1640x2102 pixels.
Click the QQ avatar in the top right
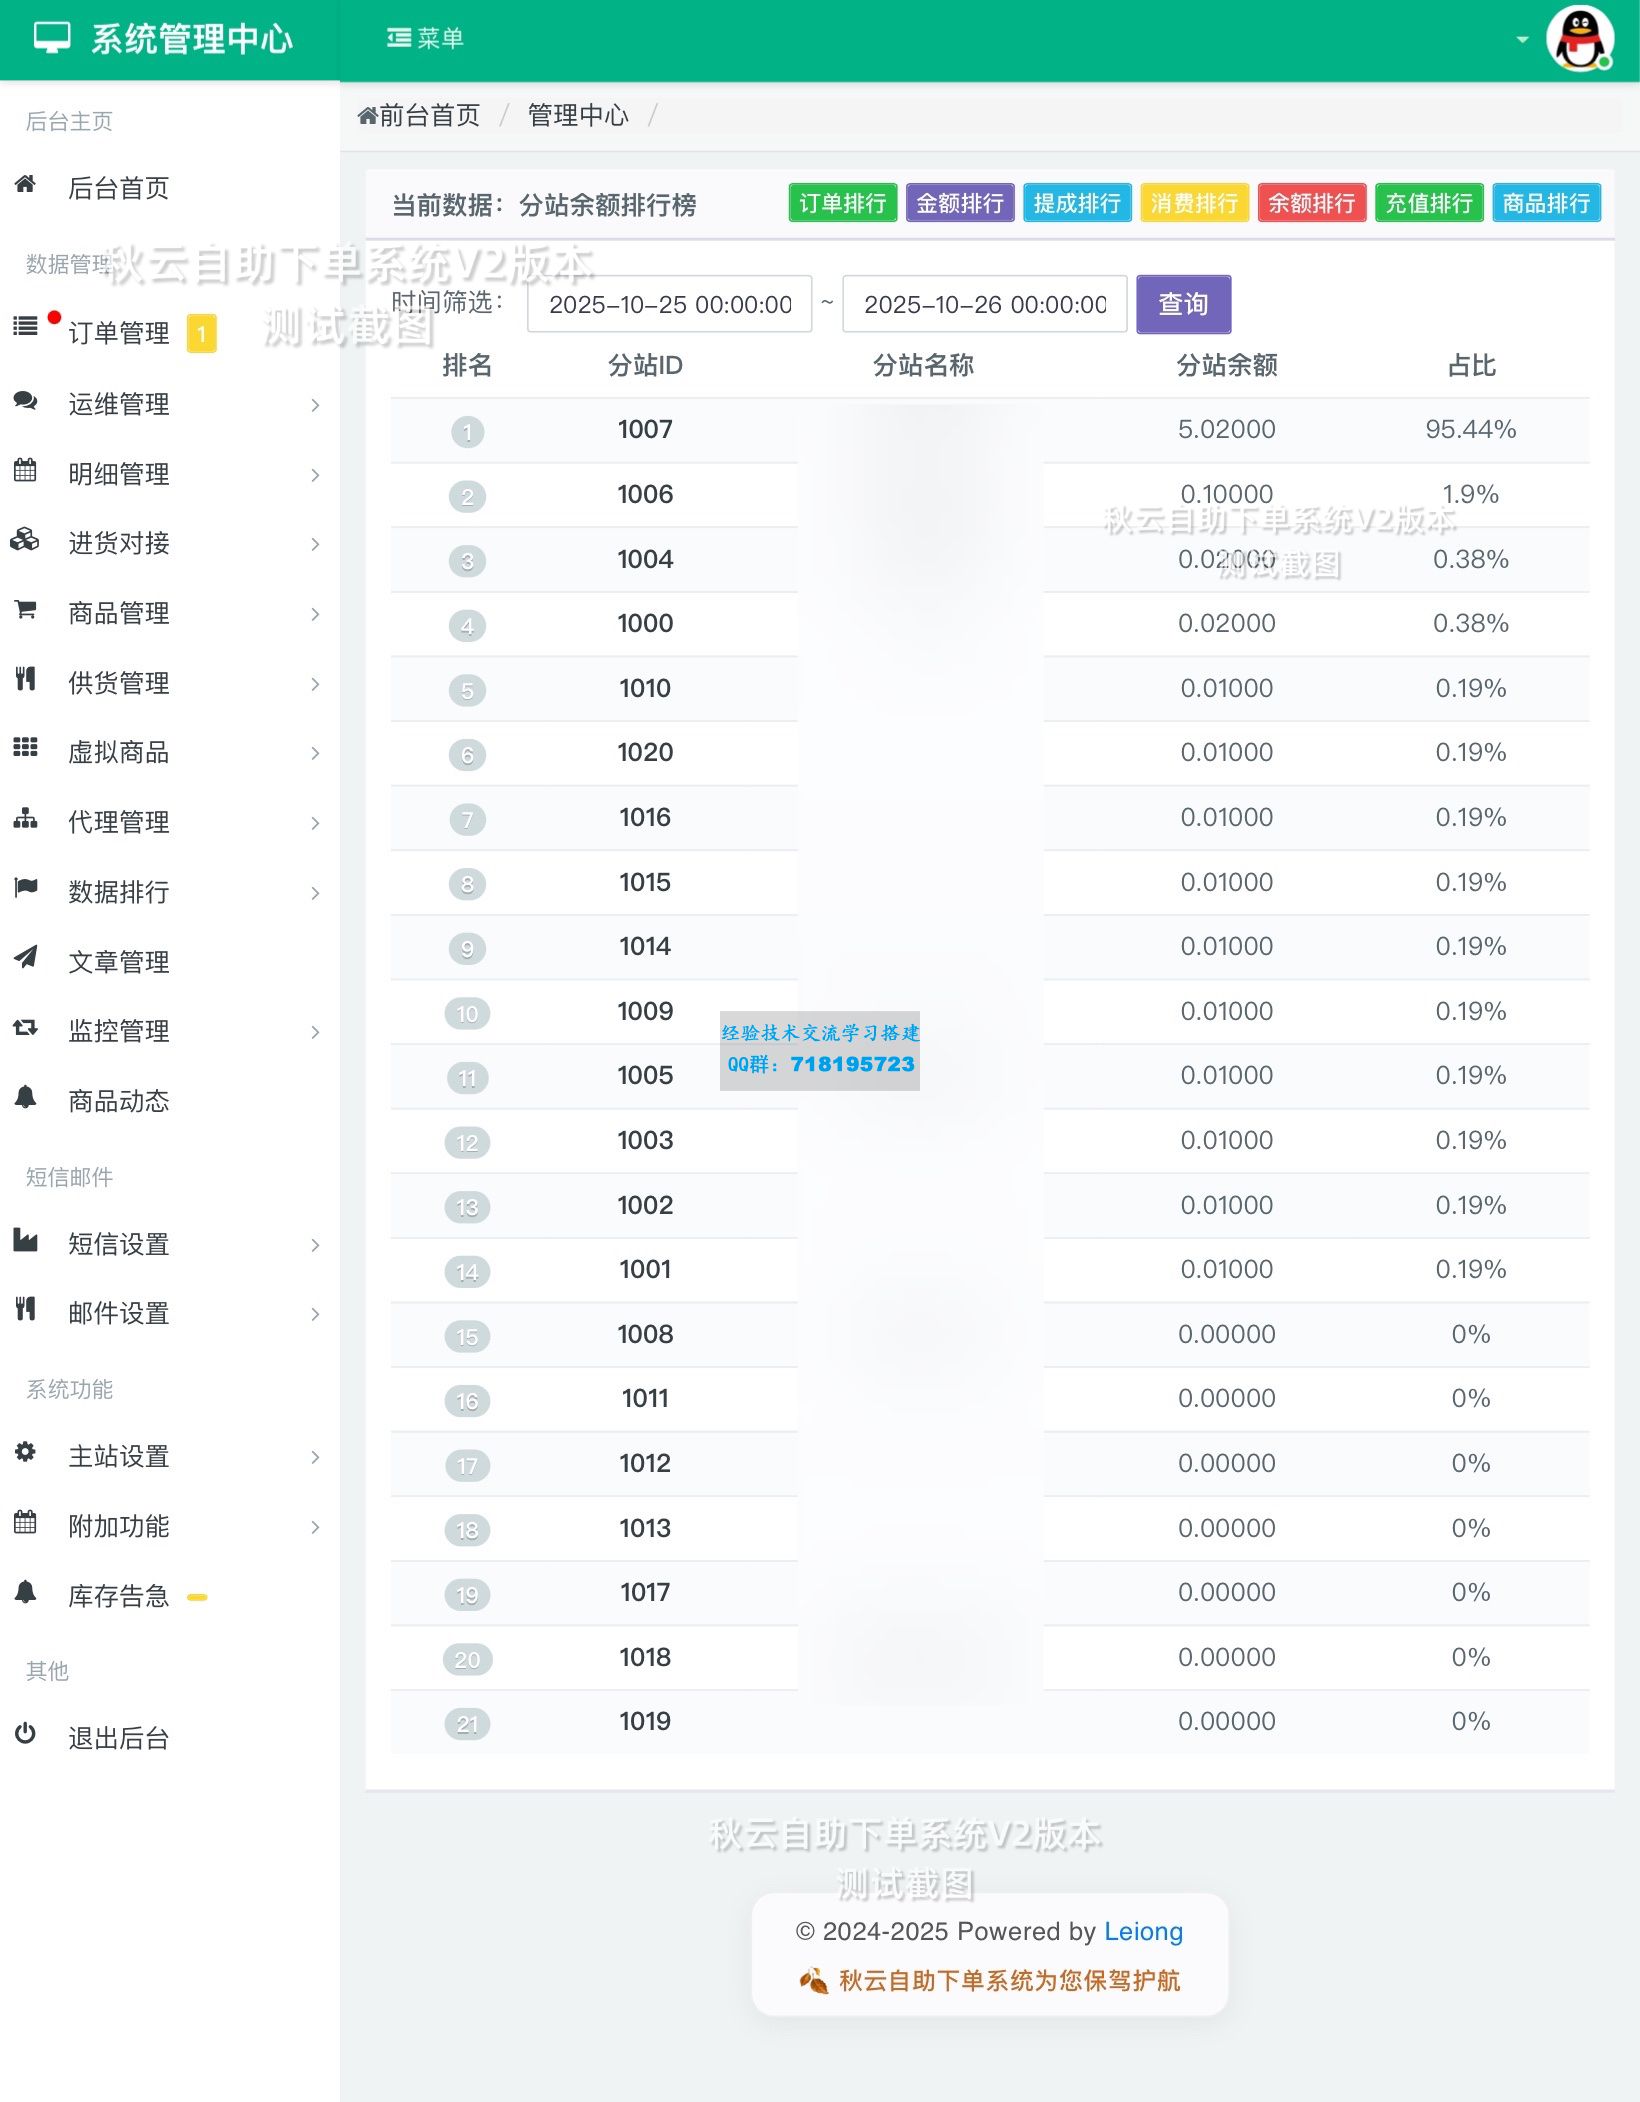point(1581,39)
